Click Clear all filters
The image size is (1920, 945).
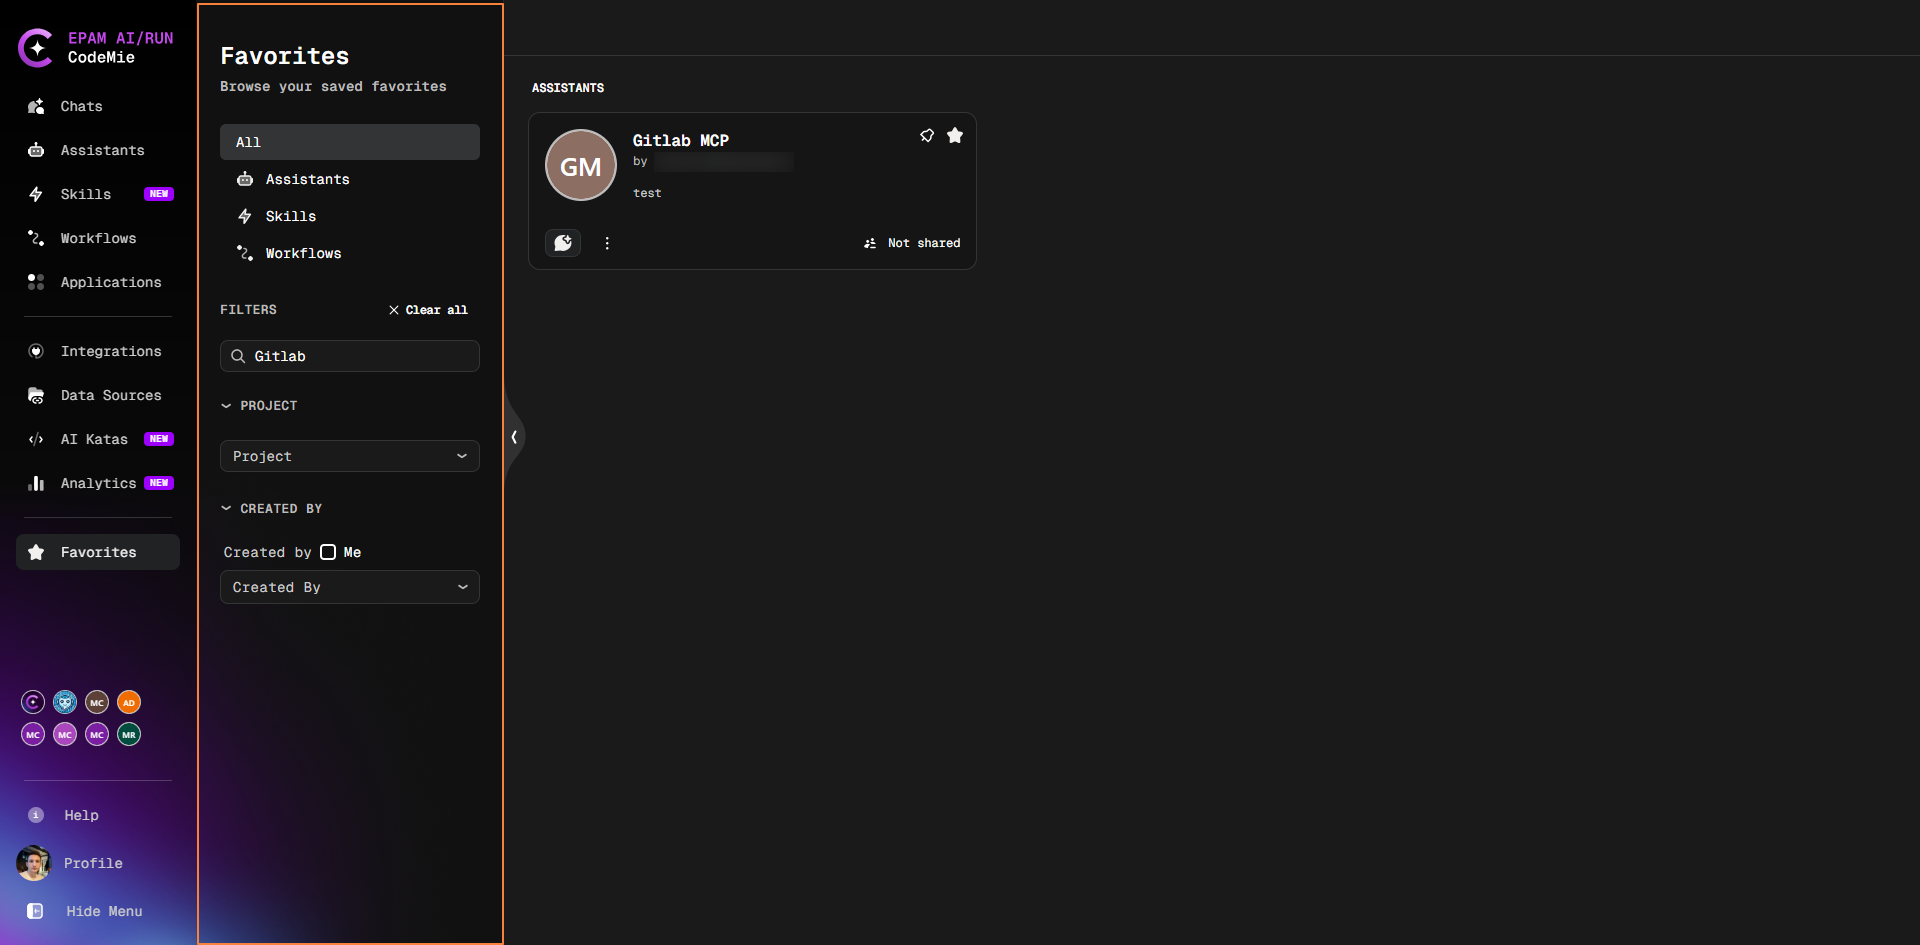pyautogui.click(x=428, y=310)
